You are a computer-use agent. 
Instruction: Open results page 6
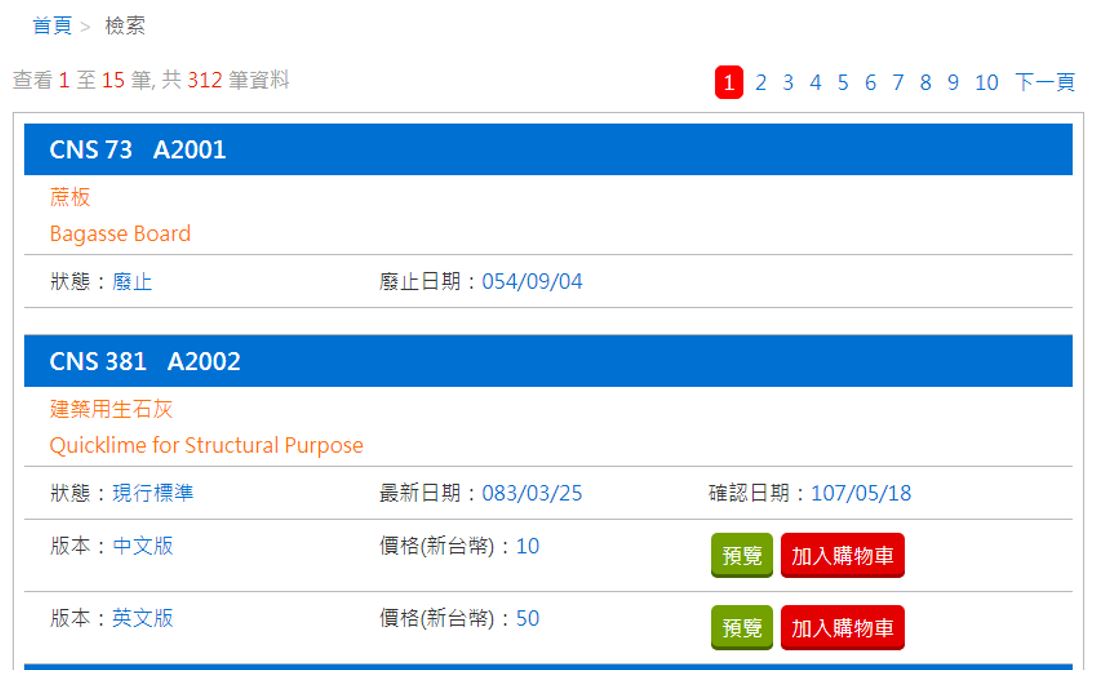pyautogui.click(x=870, y=83)
